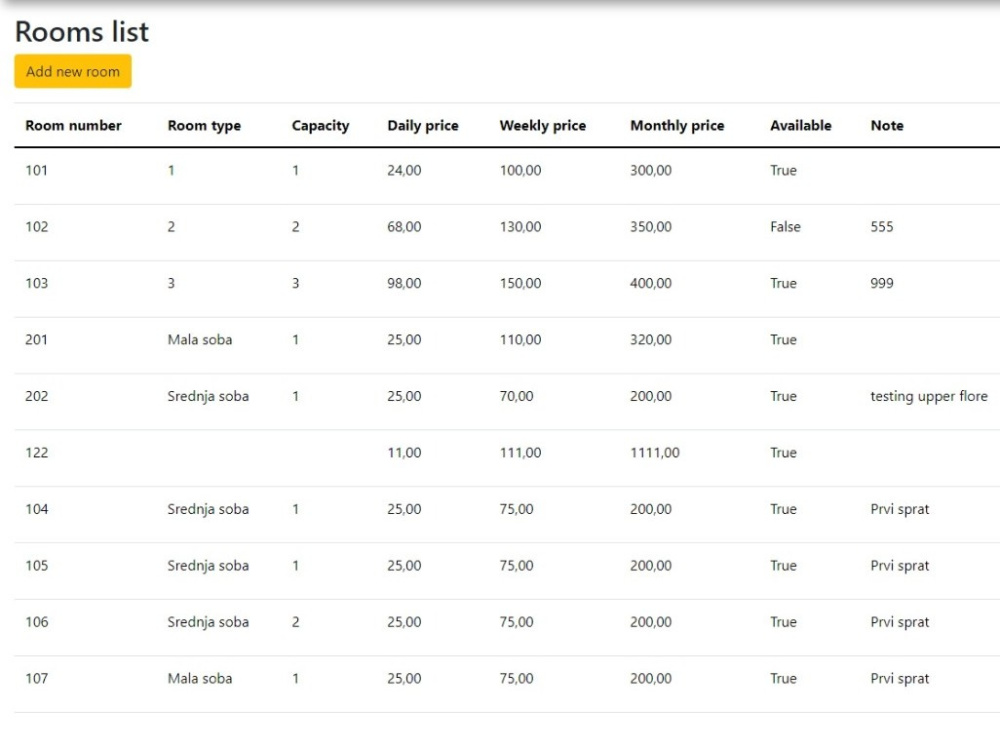Click Srednja soba room type in row 104
The height and width of the screenshot is (750, 1000).
208,509
